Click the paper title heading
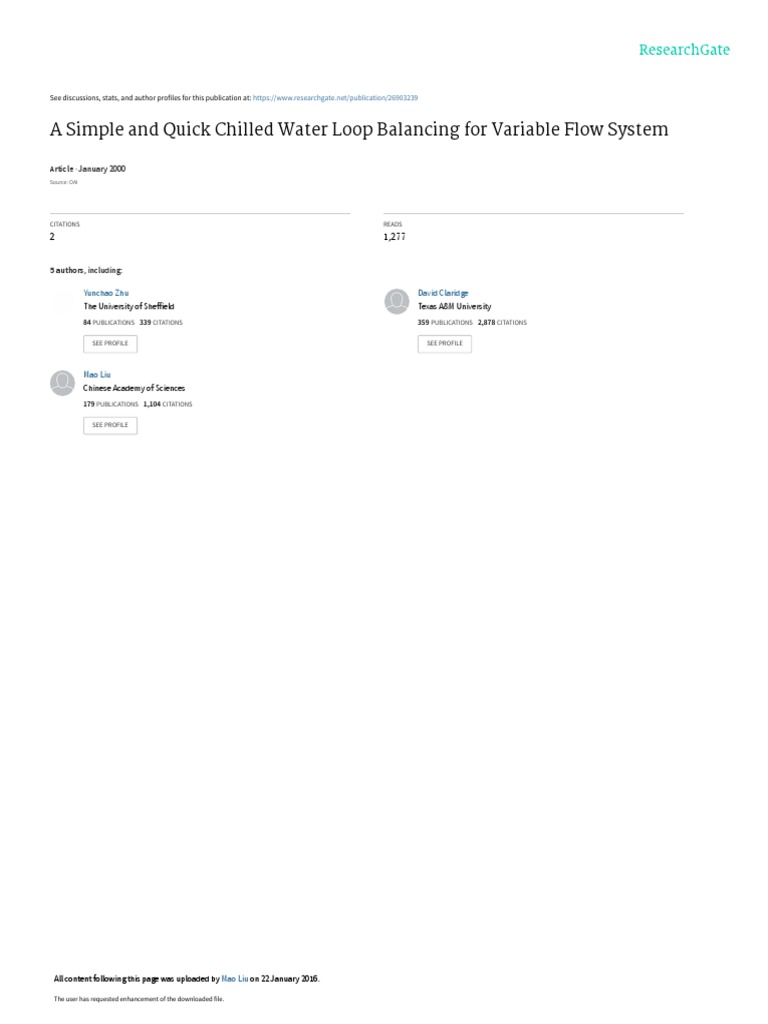 coord(359,129)
